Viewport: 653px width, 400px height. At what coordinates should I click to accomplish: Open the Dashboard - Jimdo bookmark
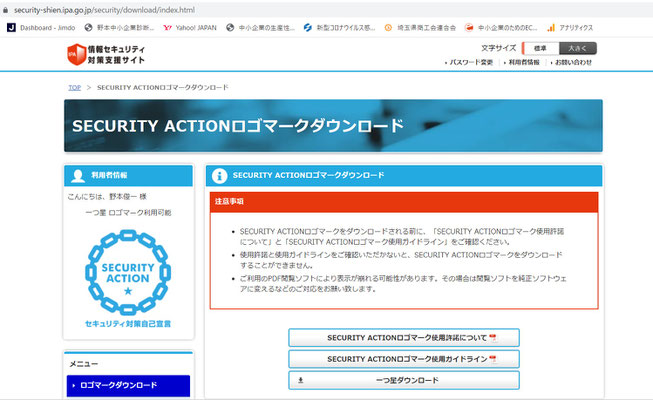pyautogui.click(x=41, y=28)
